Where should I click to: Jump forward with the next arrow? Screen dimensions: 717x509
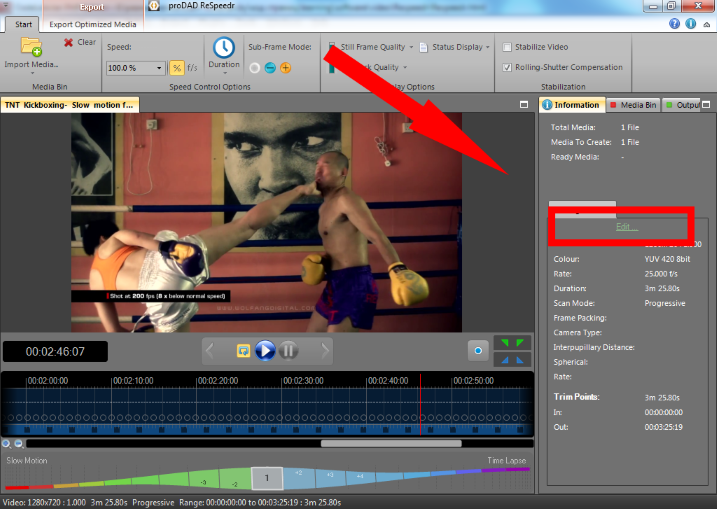click(324, 350)
